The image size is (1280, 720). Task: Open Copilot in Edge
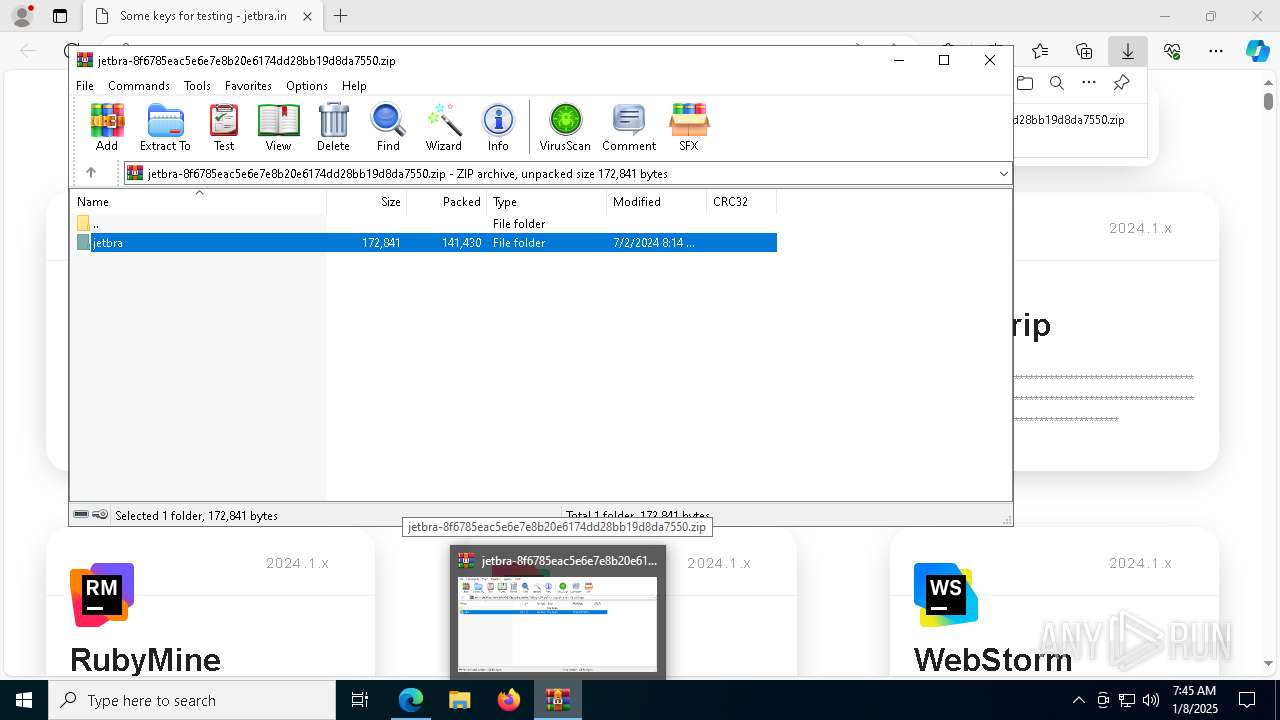(1257, 51)
